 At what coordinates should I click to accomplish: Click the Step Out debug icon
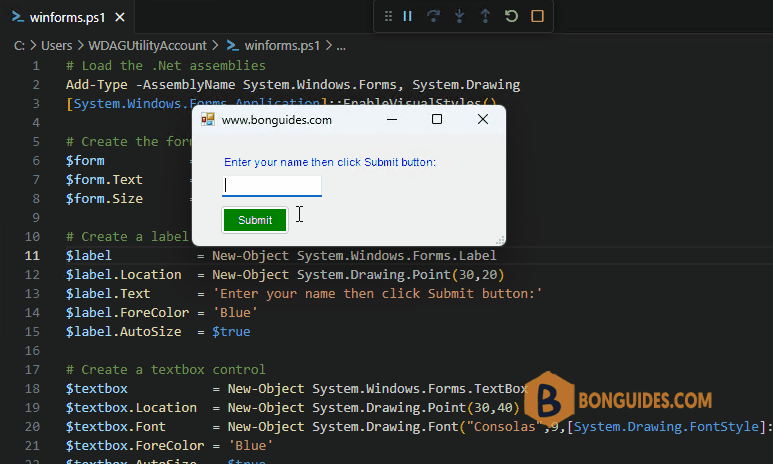[485, 16]
